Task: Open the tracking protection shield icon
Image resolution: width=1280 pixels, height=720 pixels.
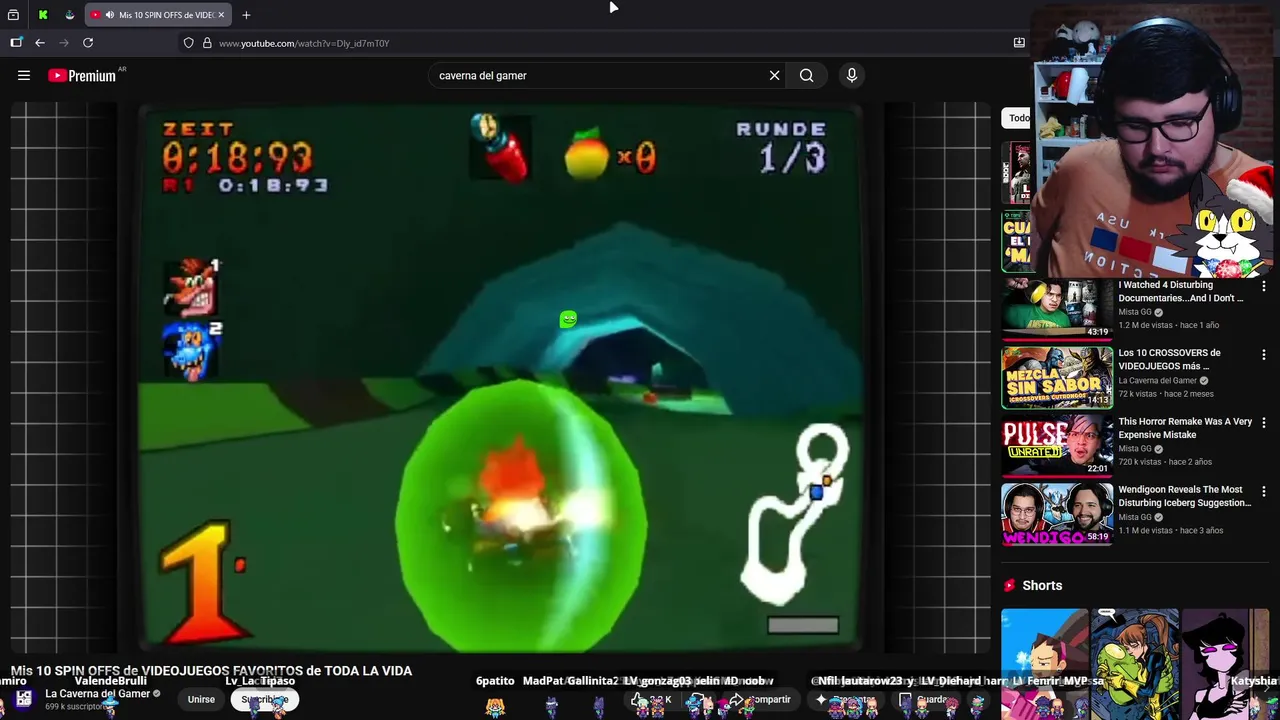Action: coord(188,43)
